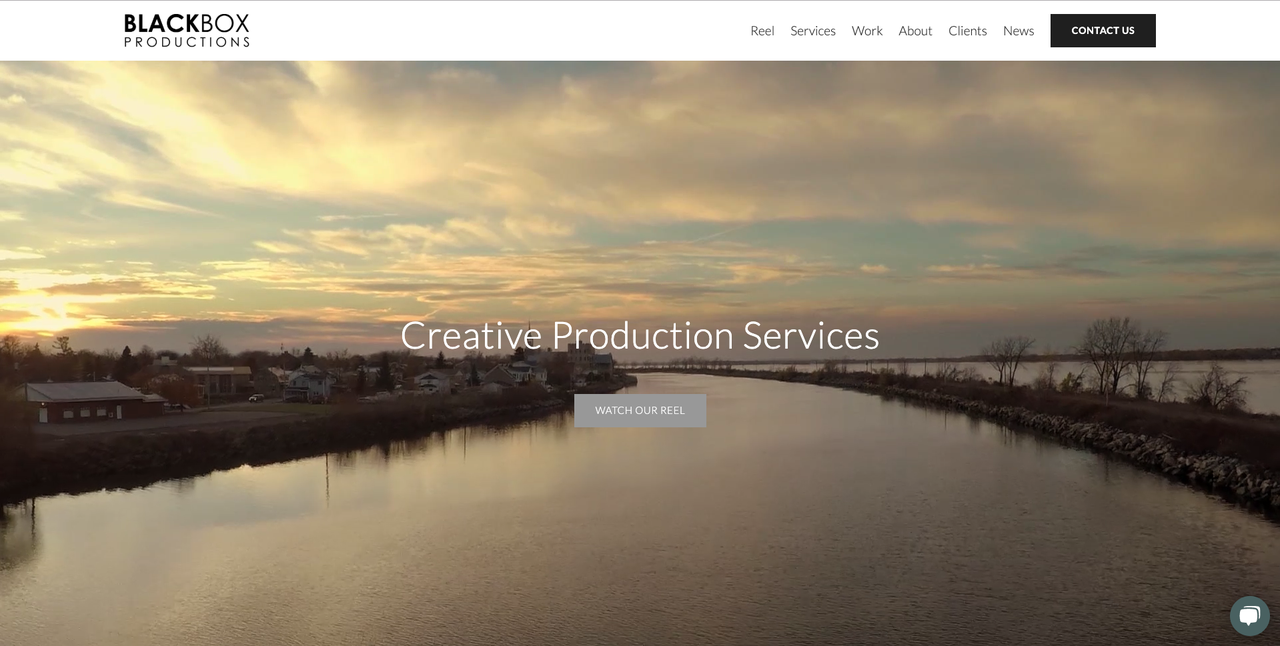Visit the Clients section
Viewport: 1280px width, 646px height.
[x=967, y=30]
